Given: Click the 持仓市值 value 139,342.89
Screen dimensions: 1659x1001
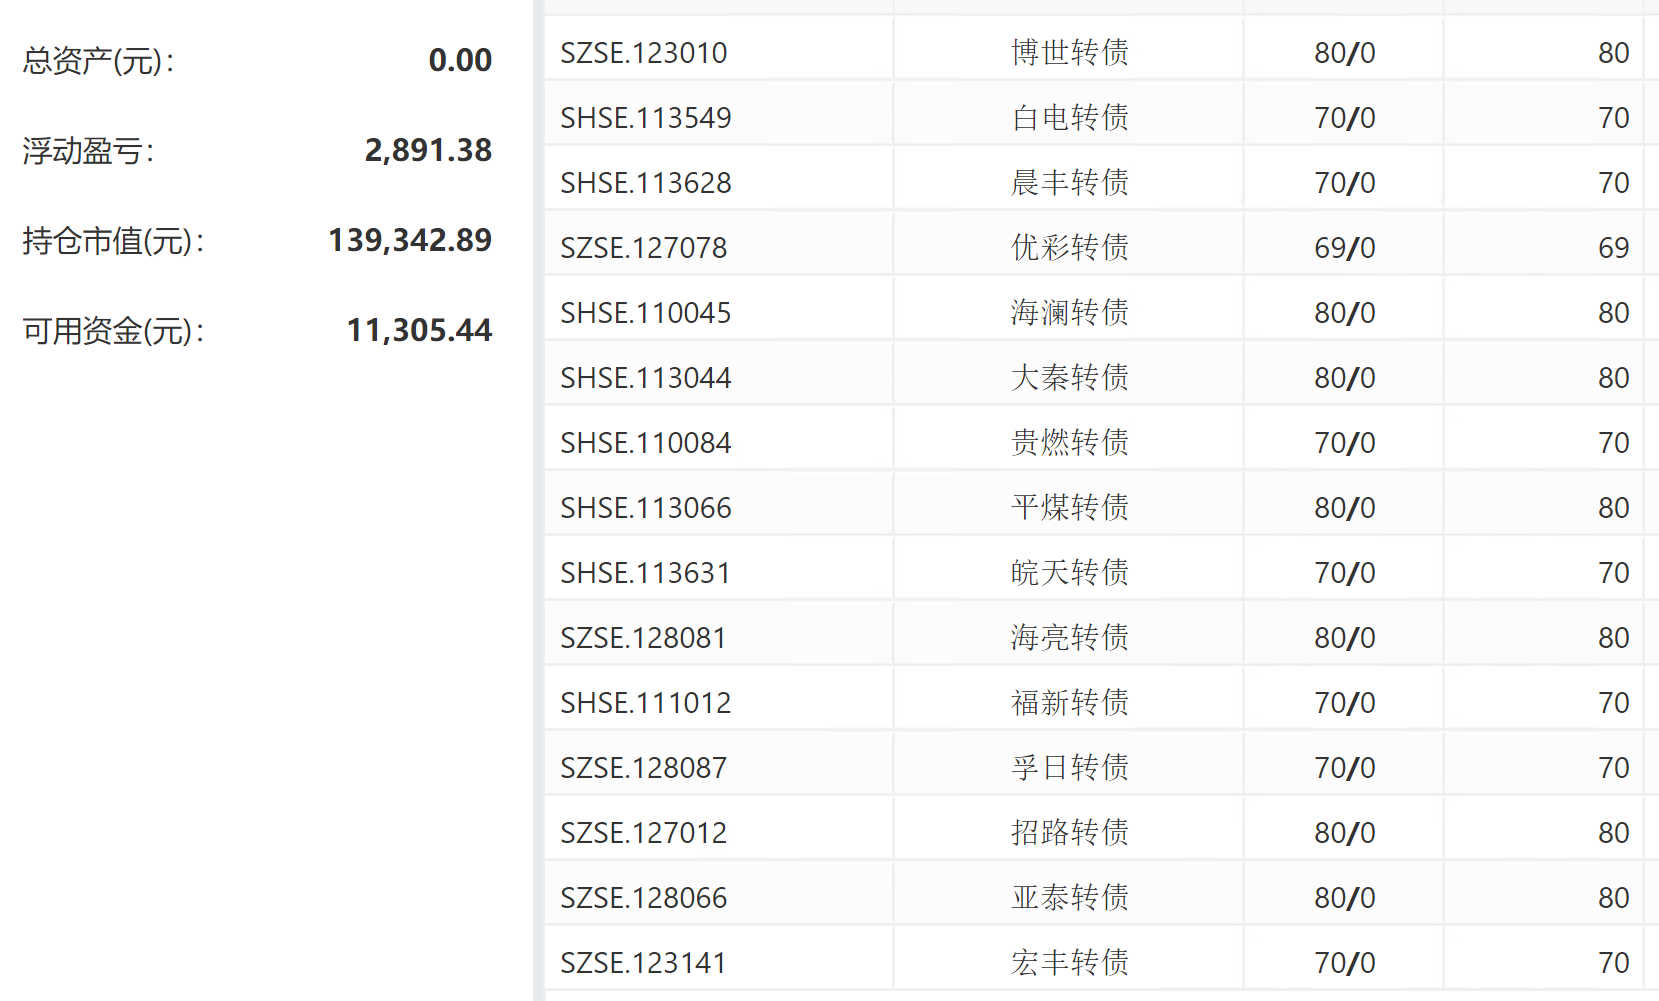Looking at the screenshot, I should [410, 240].
